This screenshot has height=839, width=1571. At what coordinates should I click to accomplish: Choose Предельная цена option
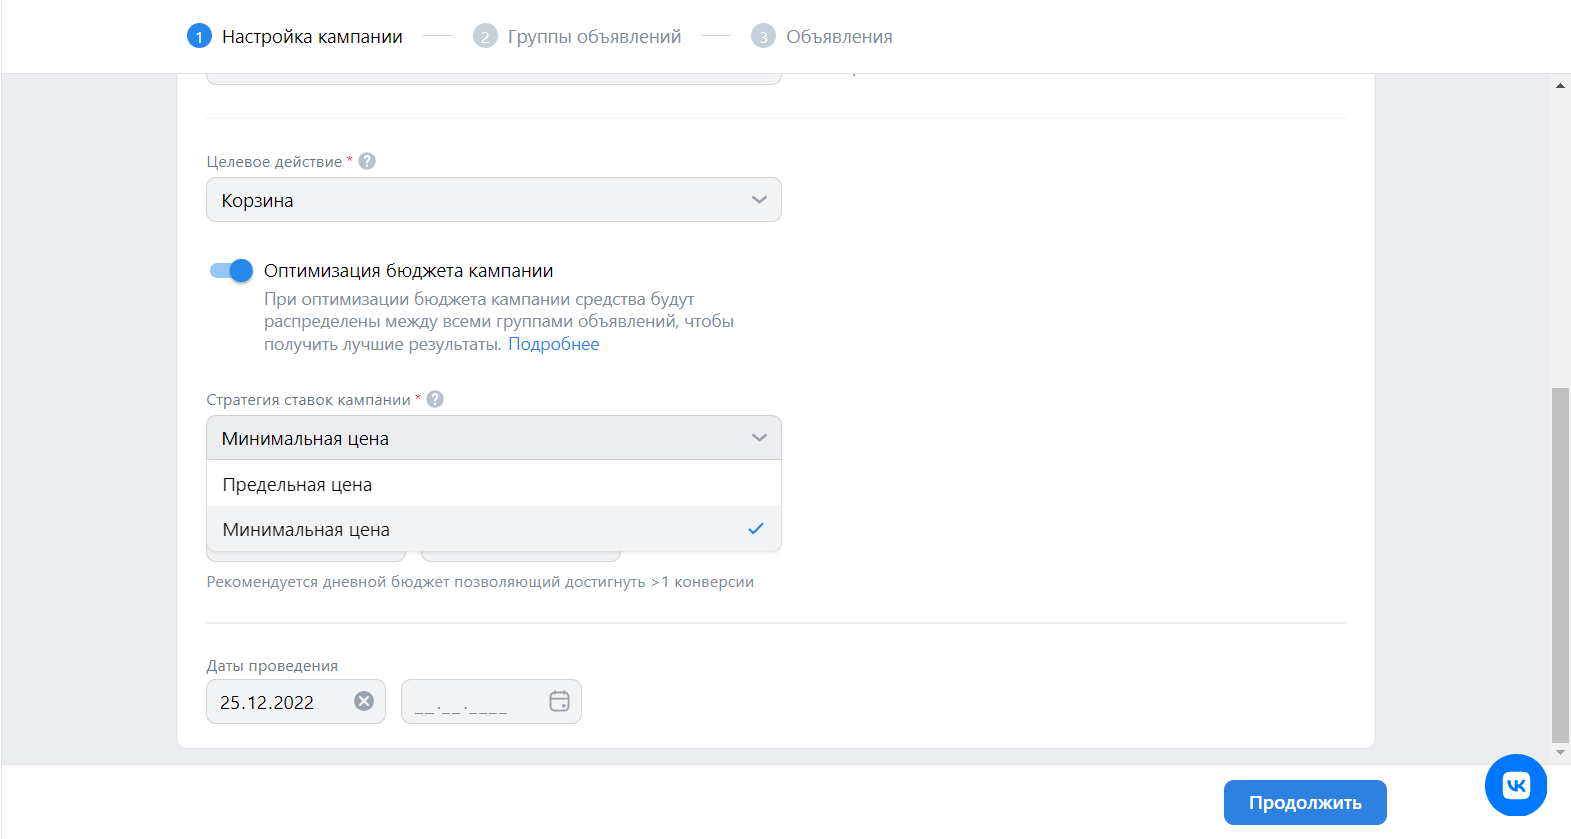pos(493,484)
